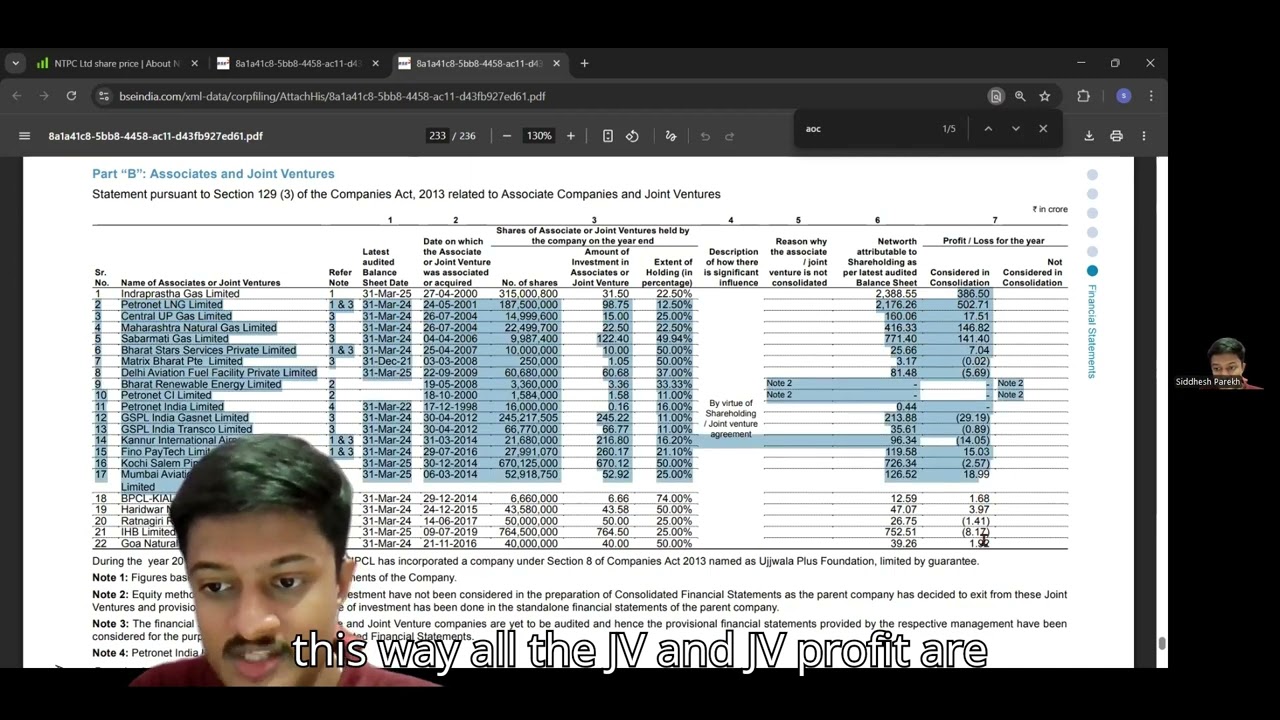Go to next search result

pyautogui.click(x=1016, y=129)
